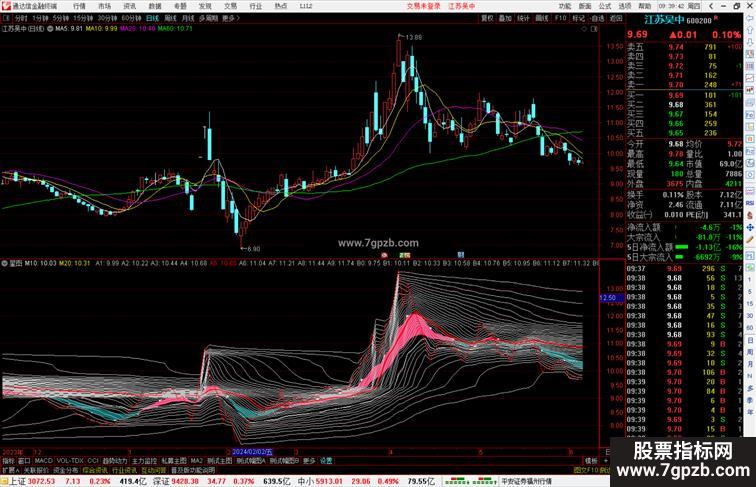Click the pencil drawing icon on right sidebar
756x487 pixels.
click(750, 239)
